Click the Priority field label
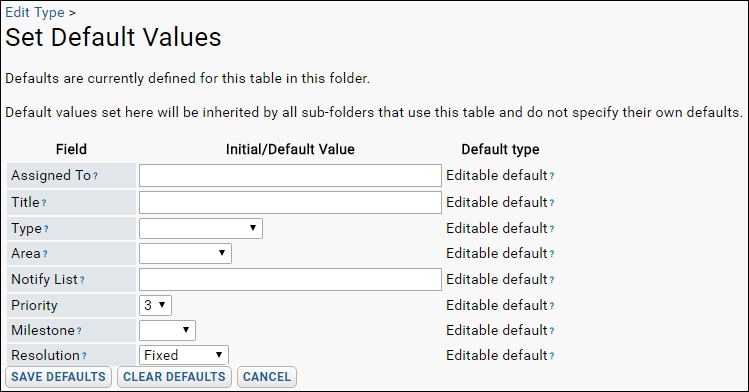This screenshot has height=392, width=749. [x=34, y=306]
